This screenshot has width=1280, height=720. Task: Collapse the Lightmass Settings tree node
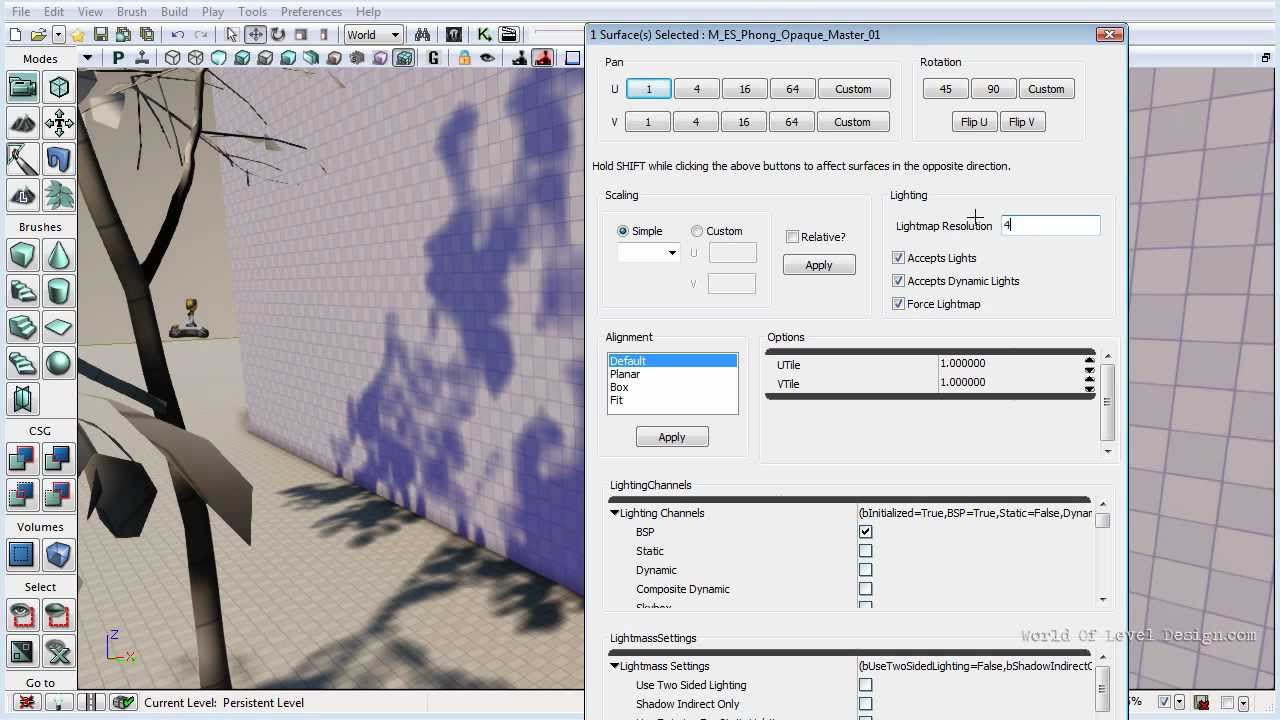click(x=615, y=666)
